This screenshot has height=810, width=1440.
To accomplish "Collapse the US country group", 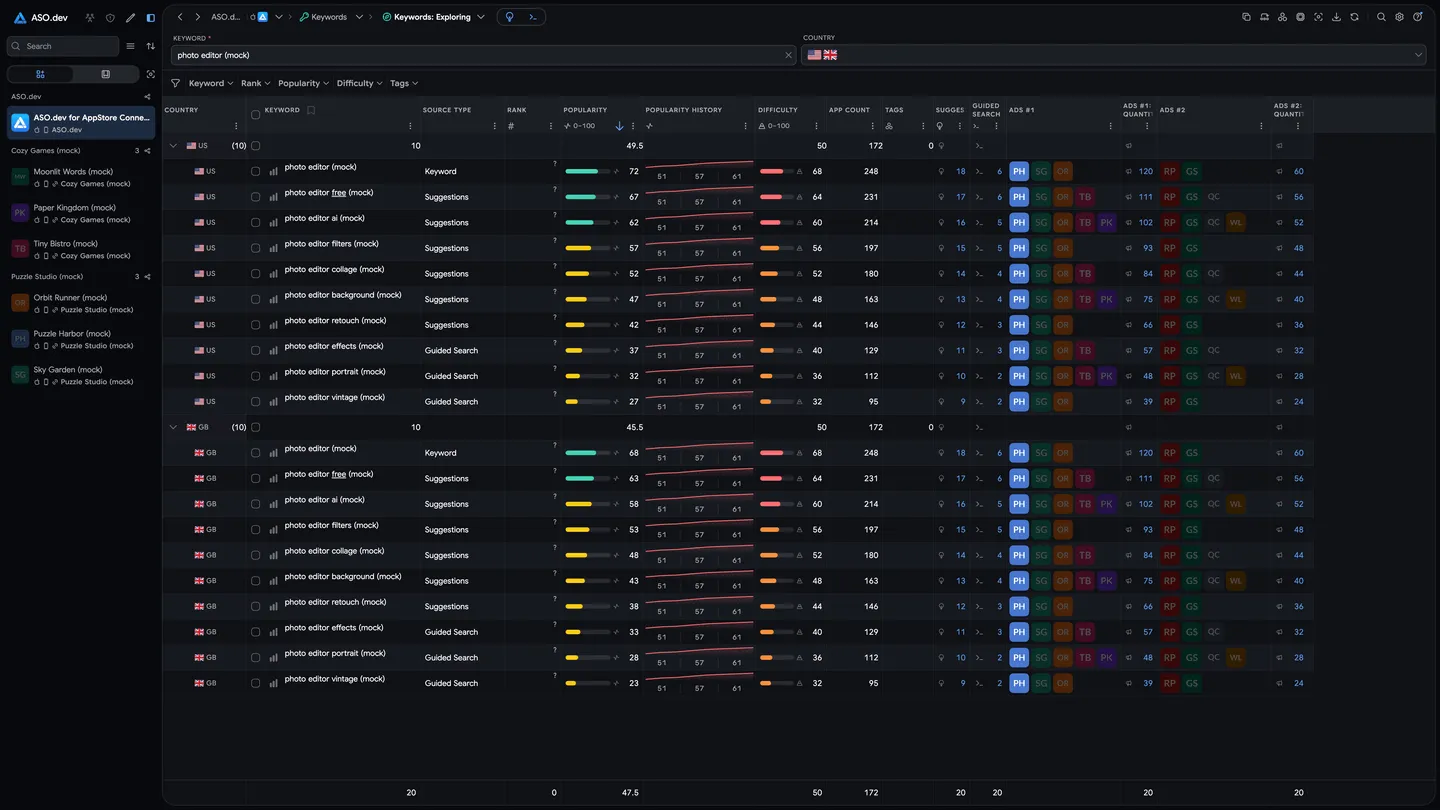I will tap(173, 146).
